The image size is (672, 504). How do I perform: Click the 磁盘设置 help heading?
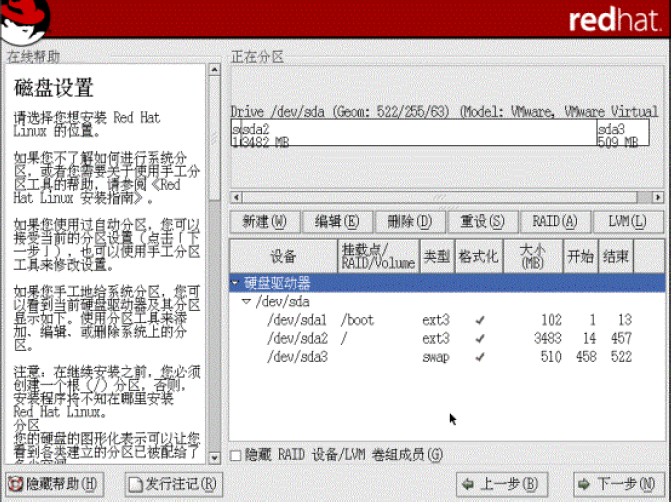pyautogui.click(x=54, y=88)
